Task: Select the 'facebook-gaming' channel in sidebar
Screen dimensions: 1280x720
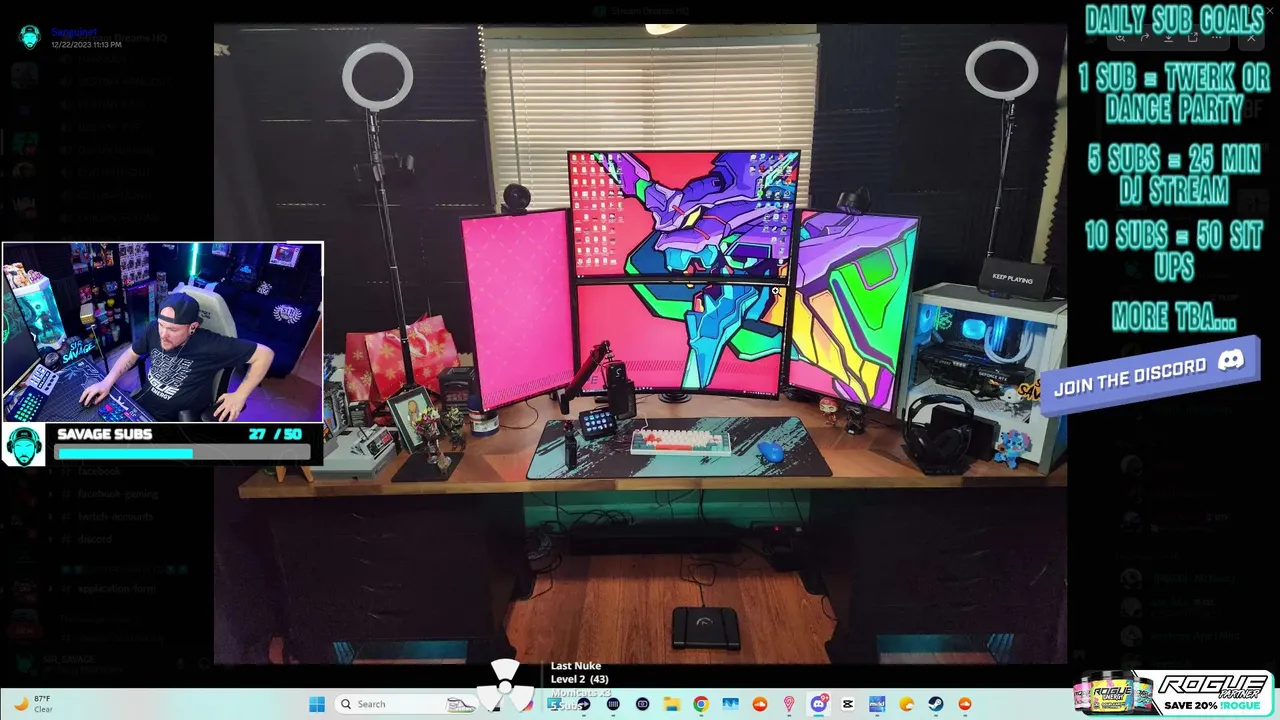Action: point(118,494)
